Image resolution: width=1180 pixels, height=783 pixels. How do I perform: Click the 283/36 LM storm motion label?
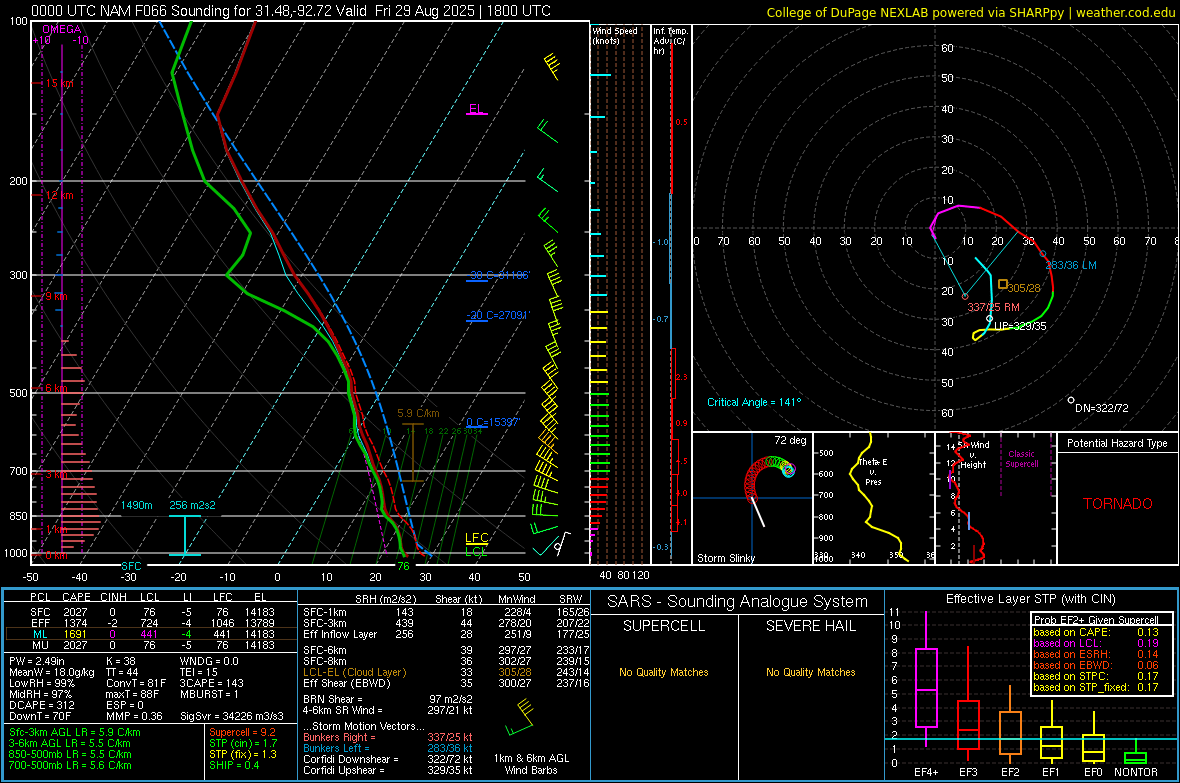[1071, 265]
